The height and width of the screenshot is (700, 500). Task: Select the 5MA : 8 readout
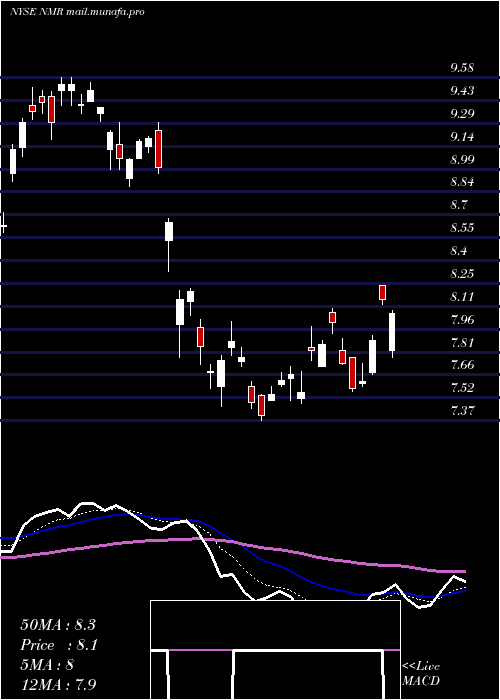(47, 665)
